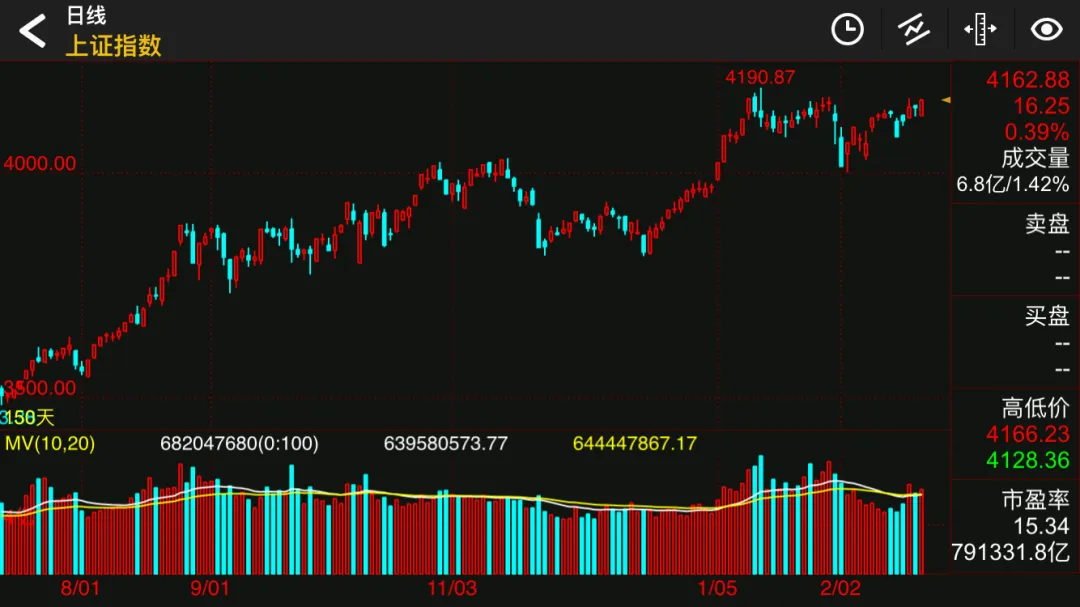
Task: Tap the low price 4128.36
Action: [1028, 460]
